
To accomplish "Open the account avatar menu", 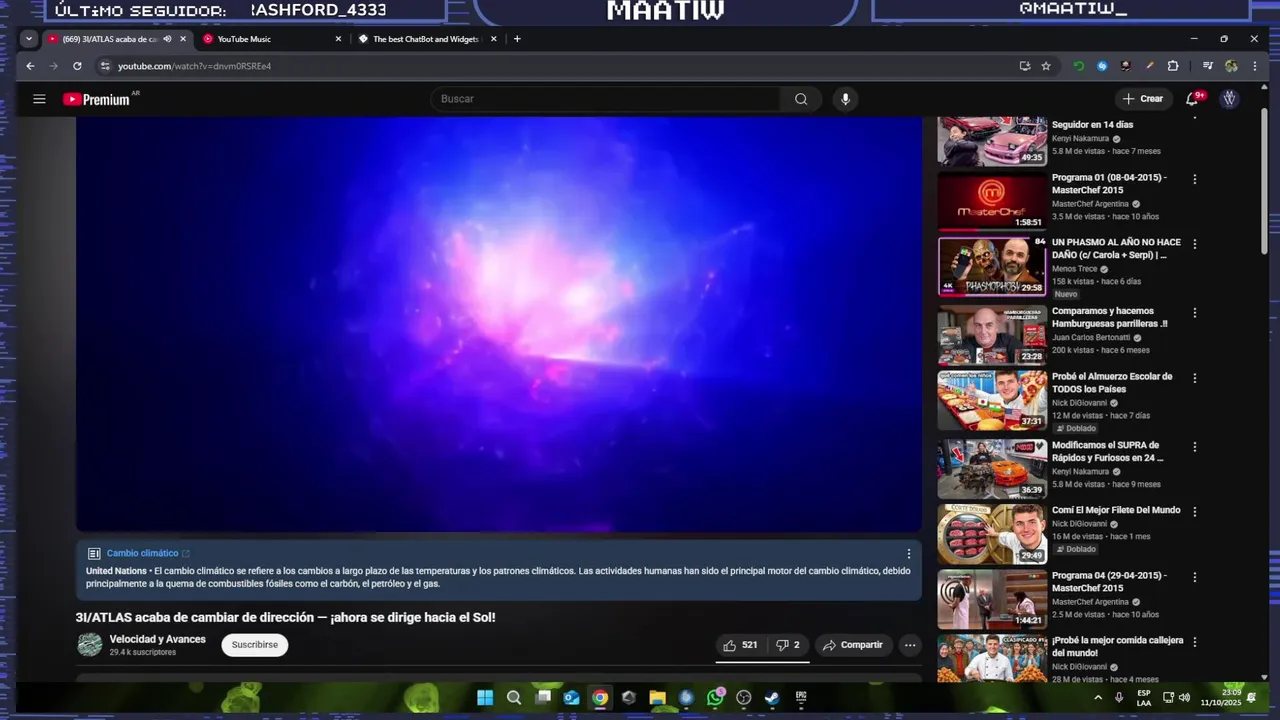I will pos(1229,99).
